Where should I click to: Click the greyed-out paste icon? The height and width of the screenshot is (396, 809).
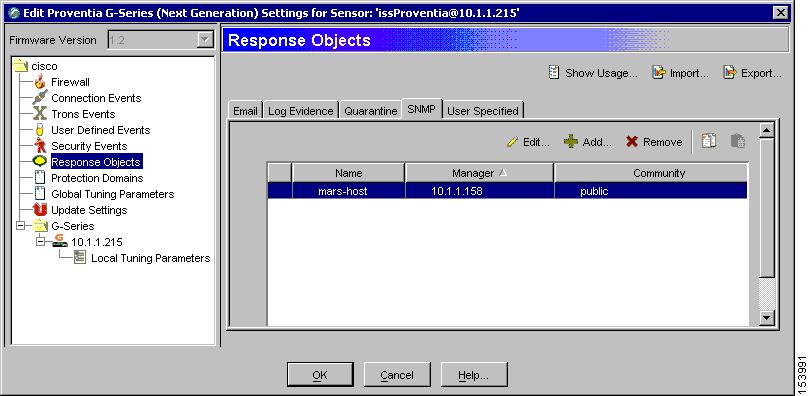[x=738, y=141]
